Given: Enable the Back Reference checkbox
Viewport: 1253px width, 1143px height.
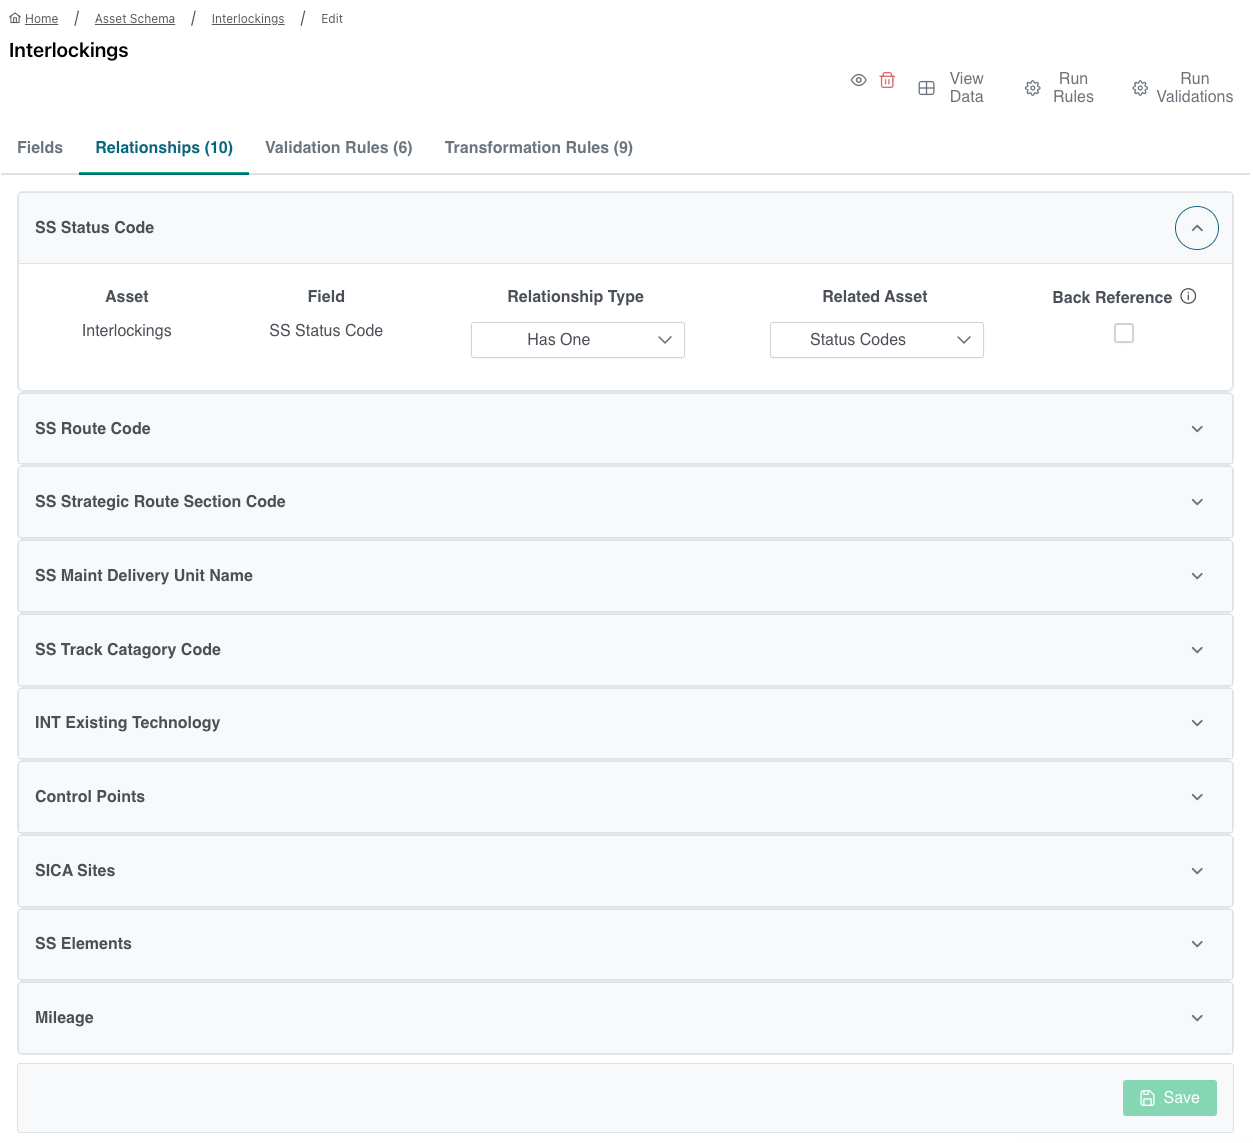Looking at the screenshot, I should 1124,333.
